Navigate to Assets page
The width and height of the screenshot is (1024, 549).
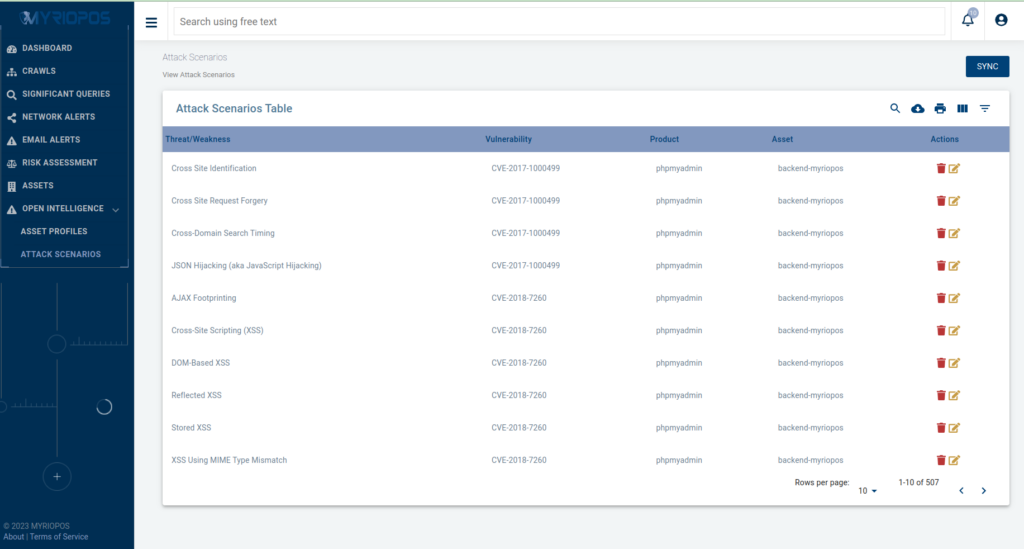tap(37, 185)
